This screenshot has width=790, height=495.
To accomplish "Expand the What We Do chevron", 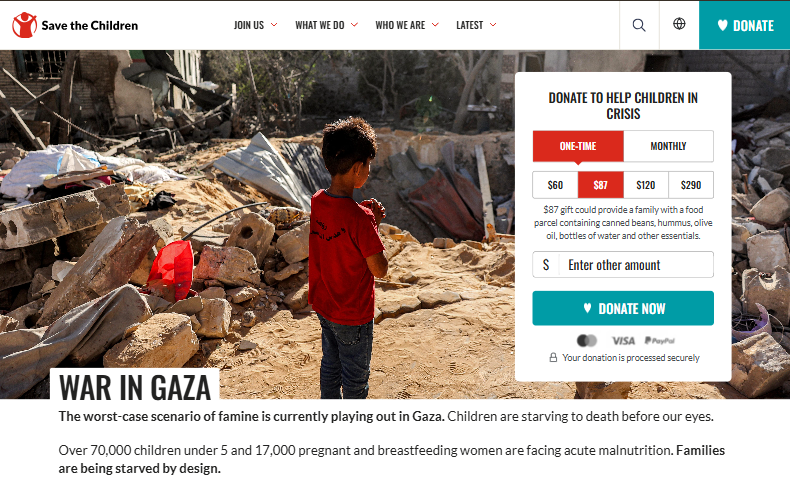I will [354, 25].
